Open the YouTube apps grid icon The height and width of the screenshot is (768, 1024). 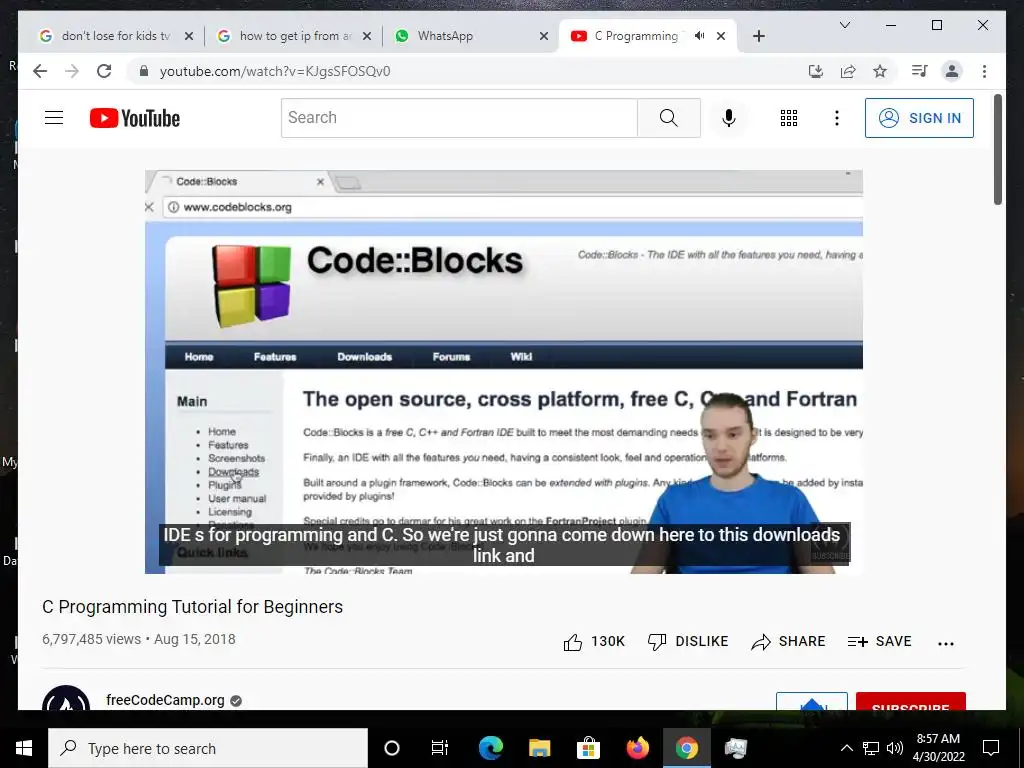[x=788, y=118]
